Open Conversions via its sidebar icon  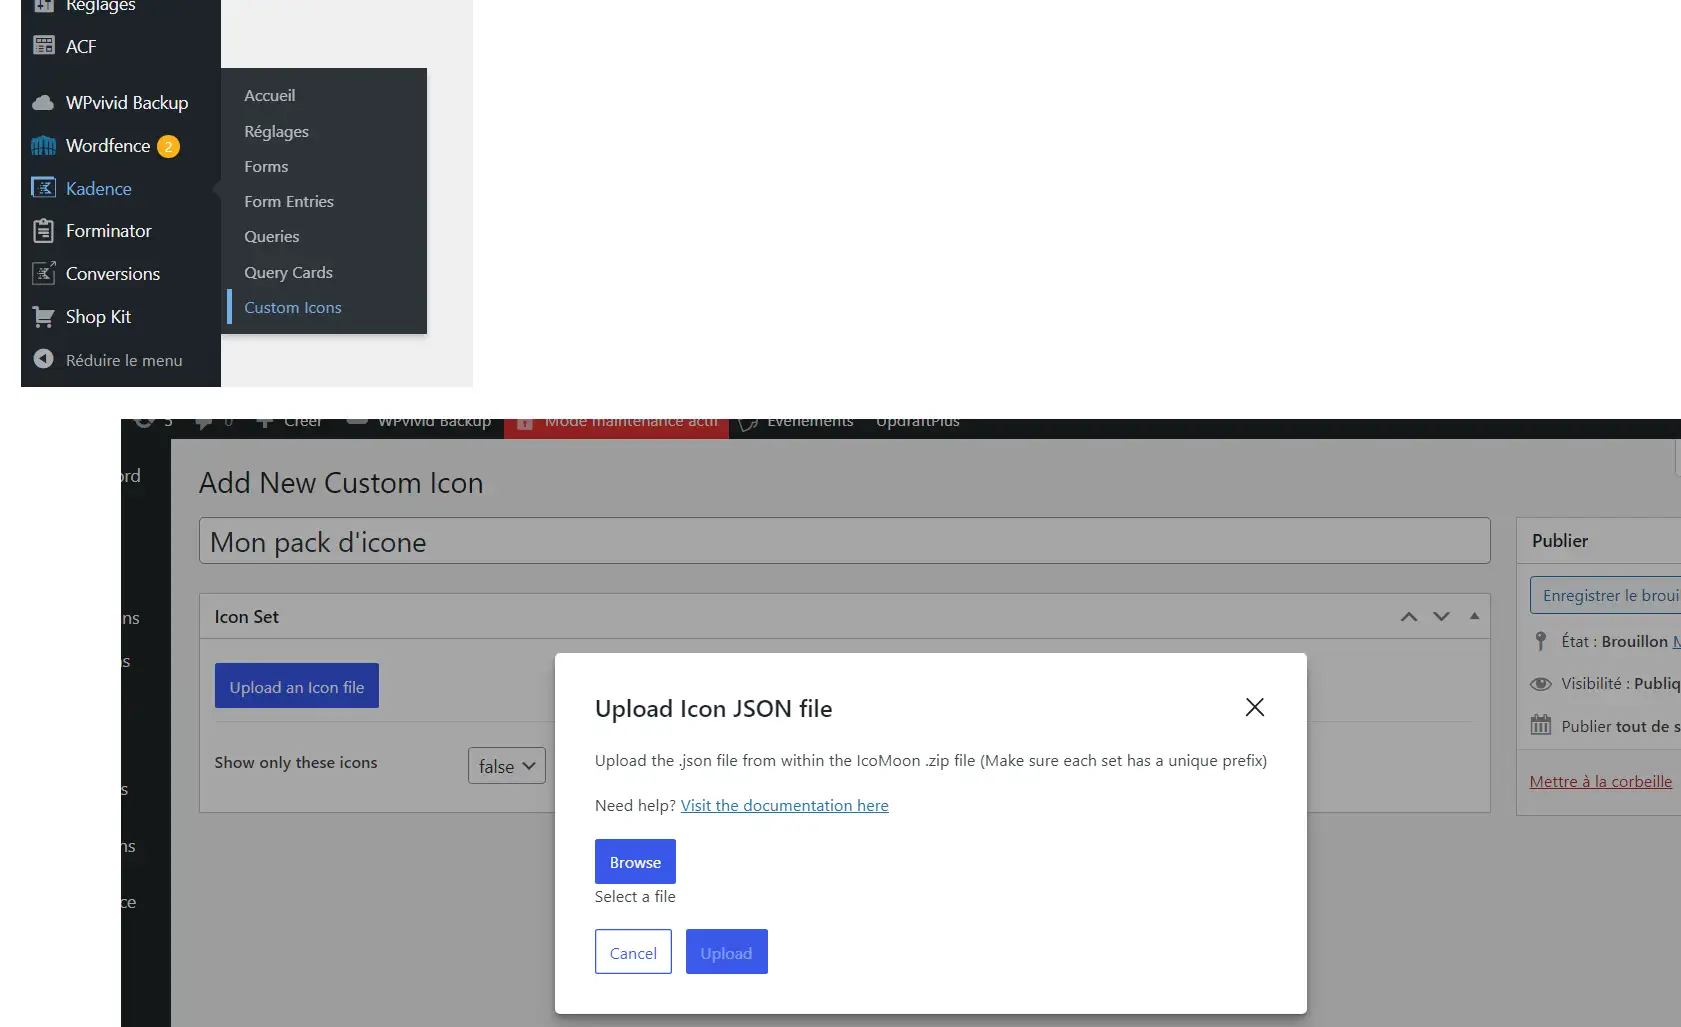[43, 273]
